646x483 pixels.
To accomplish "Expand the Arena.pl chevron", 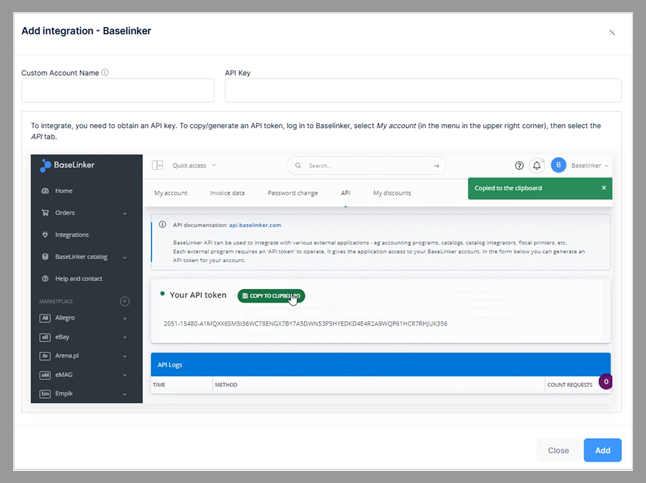I will 125,356.
